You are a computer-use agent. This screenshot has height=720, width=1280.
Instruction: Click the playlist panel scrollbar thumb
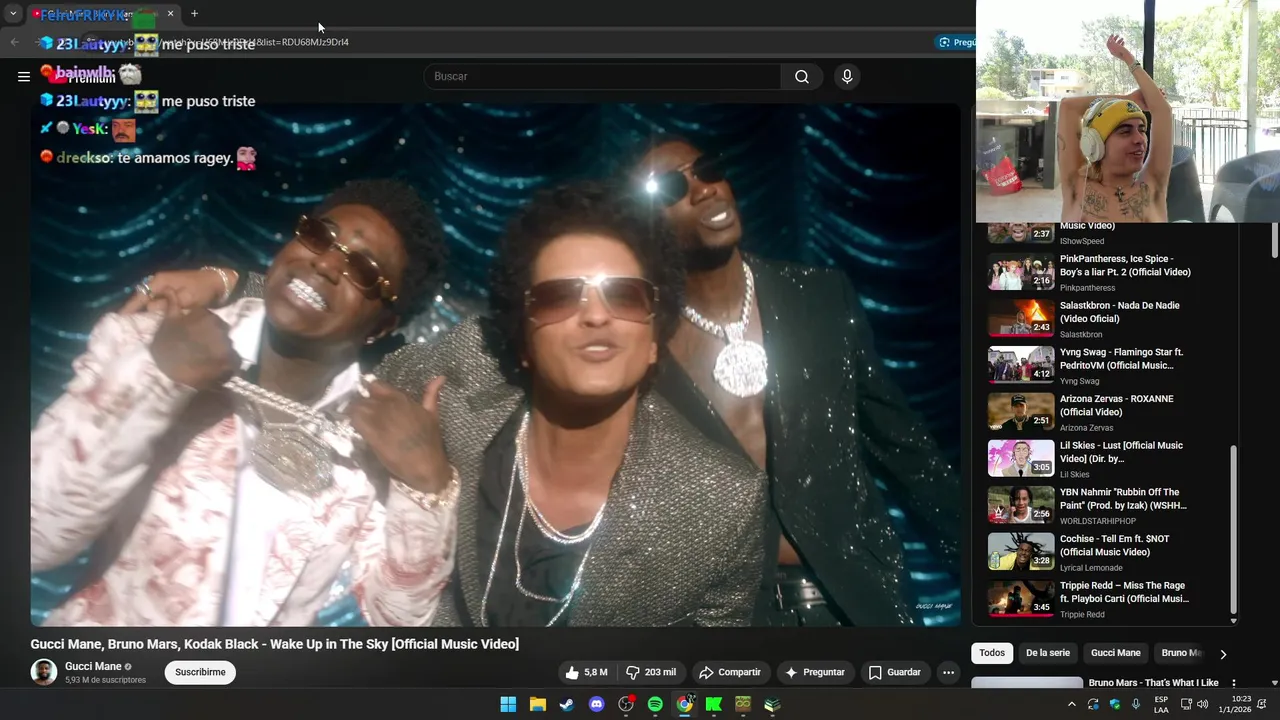pos(1233,528)
